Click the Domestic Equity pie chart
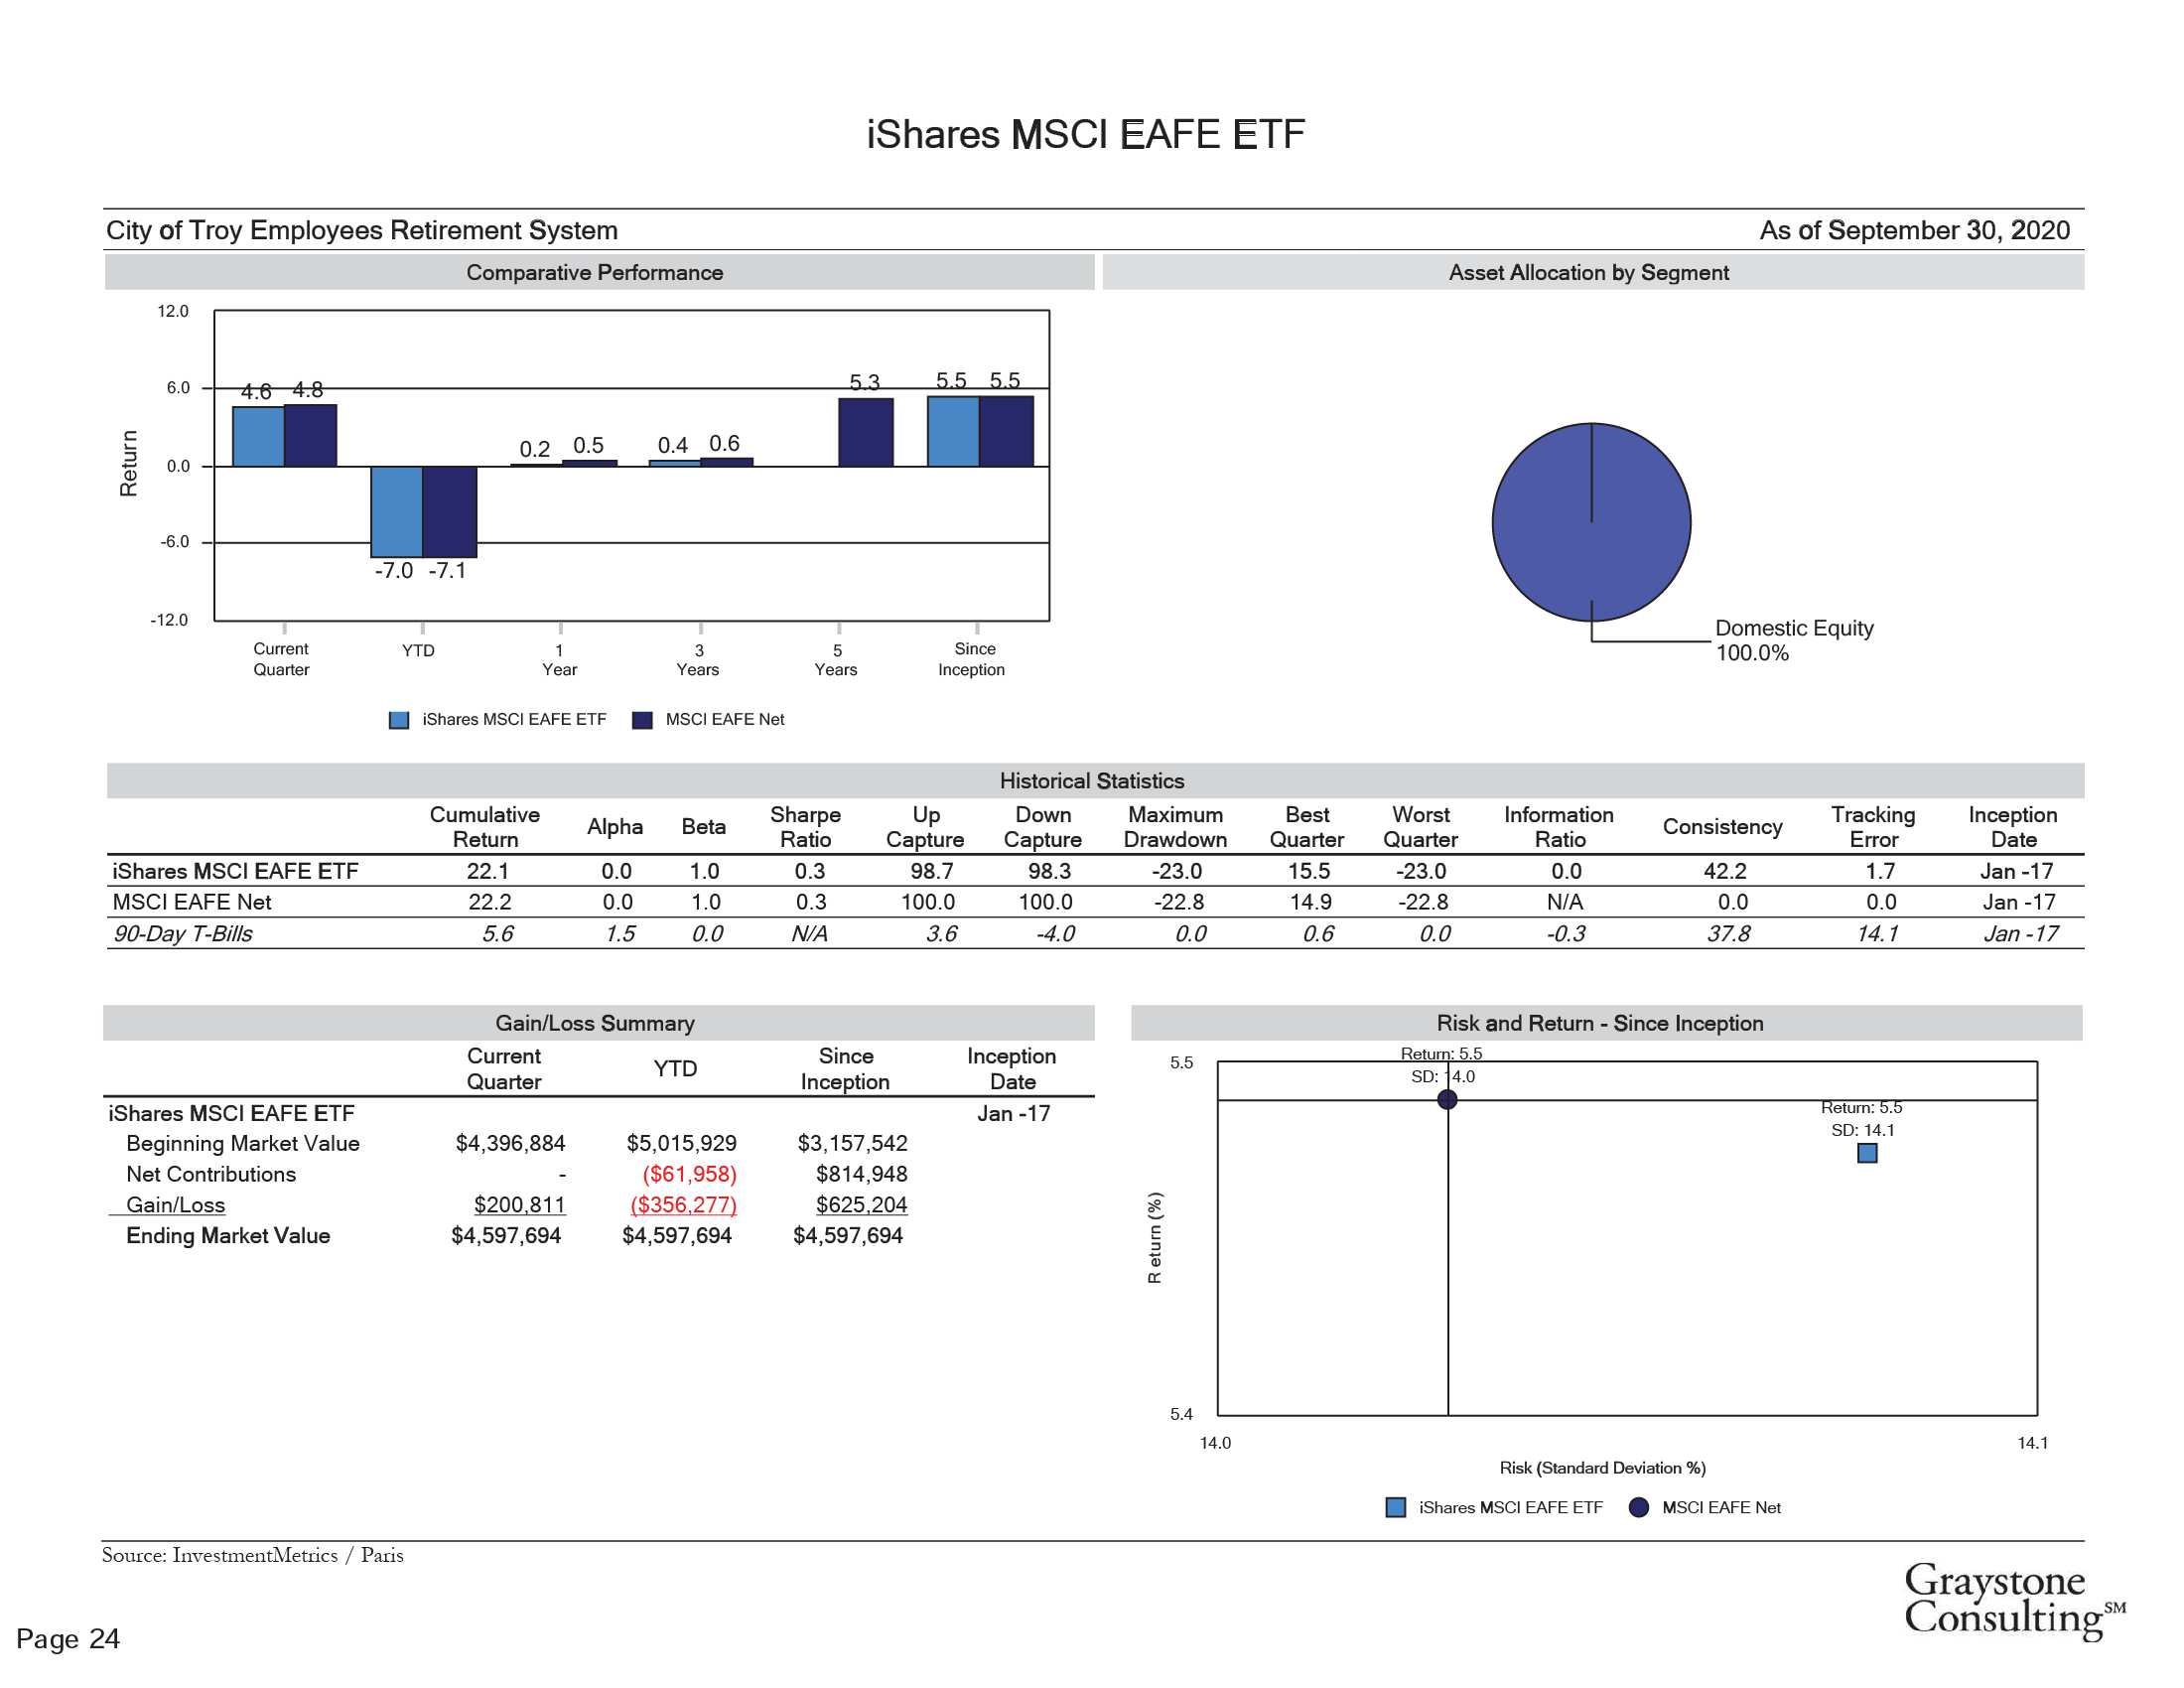The height and width of the screenshot is (1688, 2184). (1591, 522)
